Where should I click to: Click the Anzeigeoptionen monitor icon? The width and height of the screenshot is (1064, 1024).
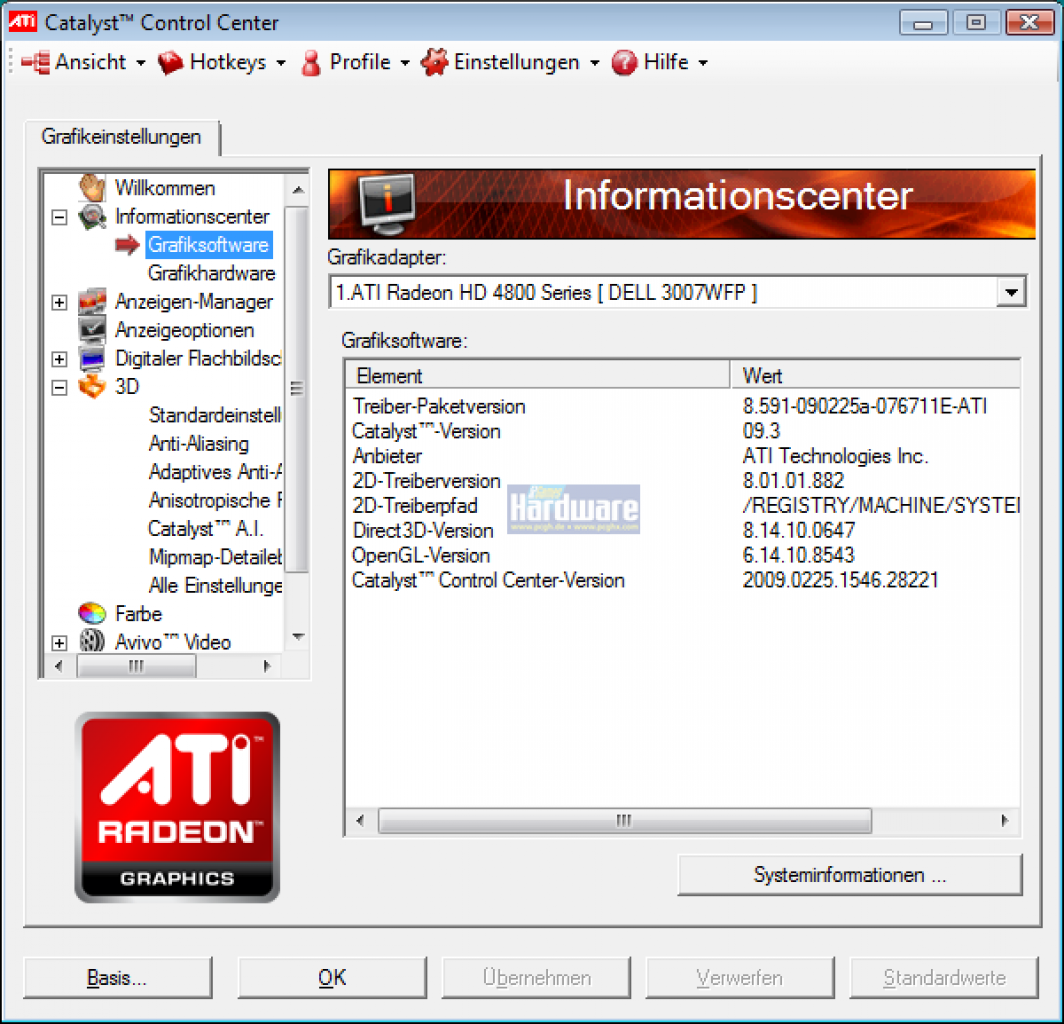point(92,330)
